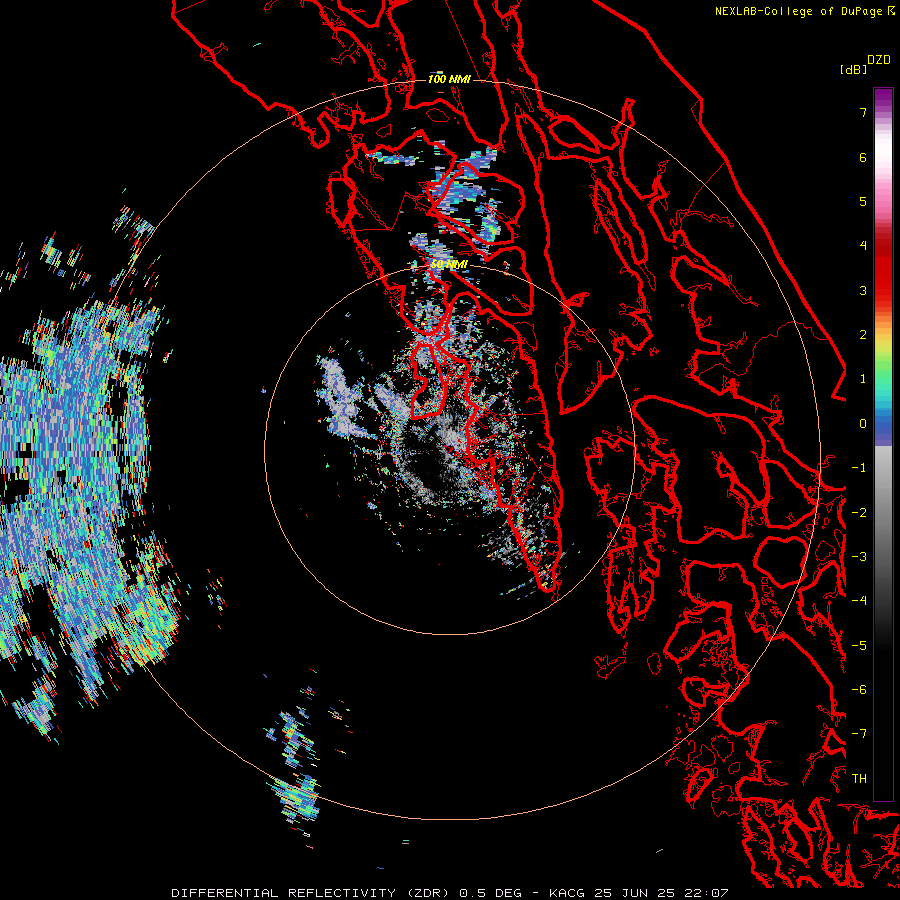
Task: Select the 1 value on color scale
Action: point(863,379)
